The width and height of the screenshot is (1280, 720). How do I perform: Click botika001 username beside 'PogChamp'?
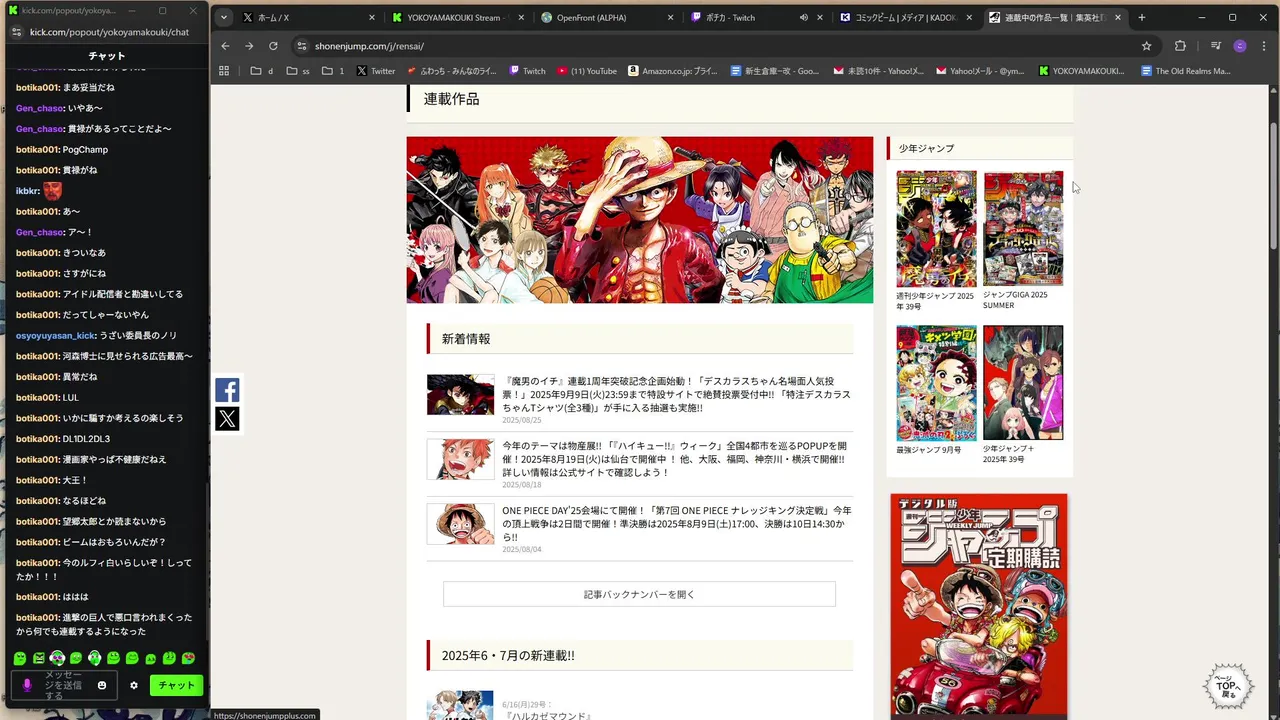pyautogui.click(x=37, y=149)
